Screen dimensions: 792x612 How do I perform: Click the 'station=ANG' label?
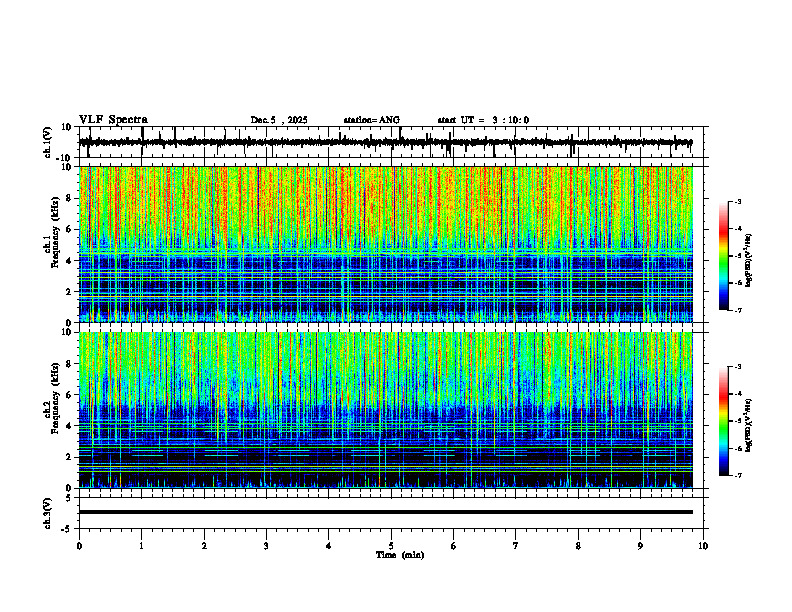pos(372,120)
